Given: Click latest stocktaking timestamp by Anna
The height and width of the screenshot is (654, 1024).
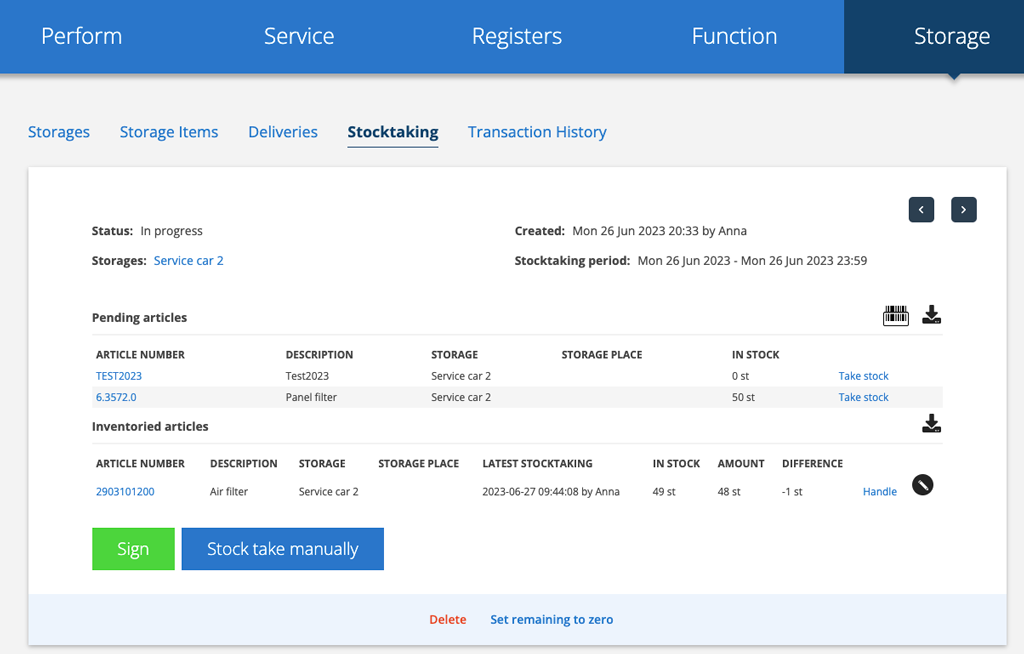Looking at the screenshot, I should click(551, 491).
